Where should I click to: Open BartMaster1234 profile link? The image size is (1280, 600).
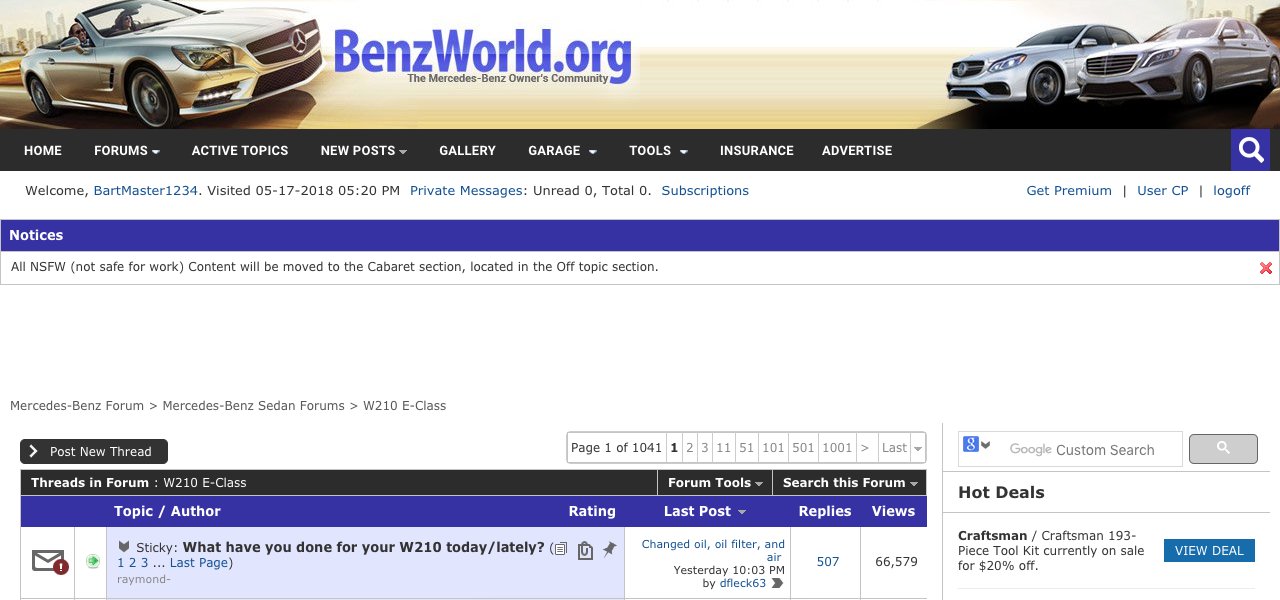(145, 190)
